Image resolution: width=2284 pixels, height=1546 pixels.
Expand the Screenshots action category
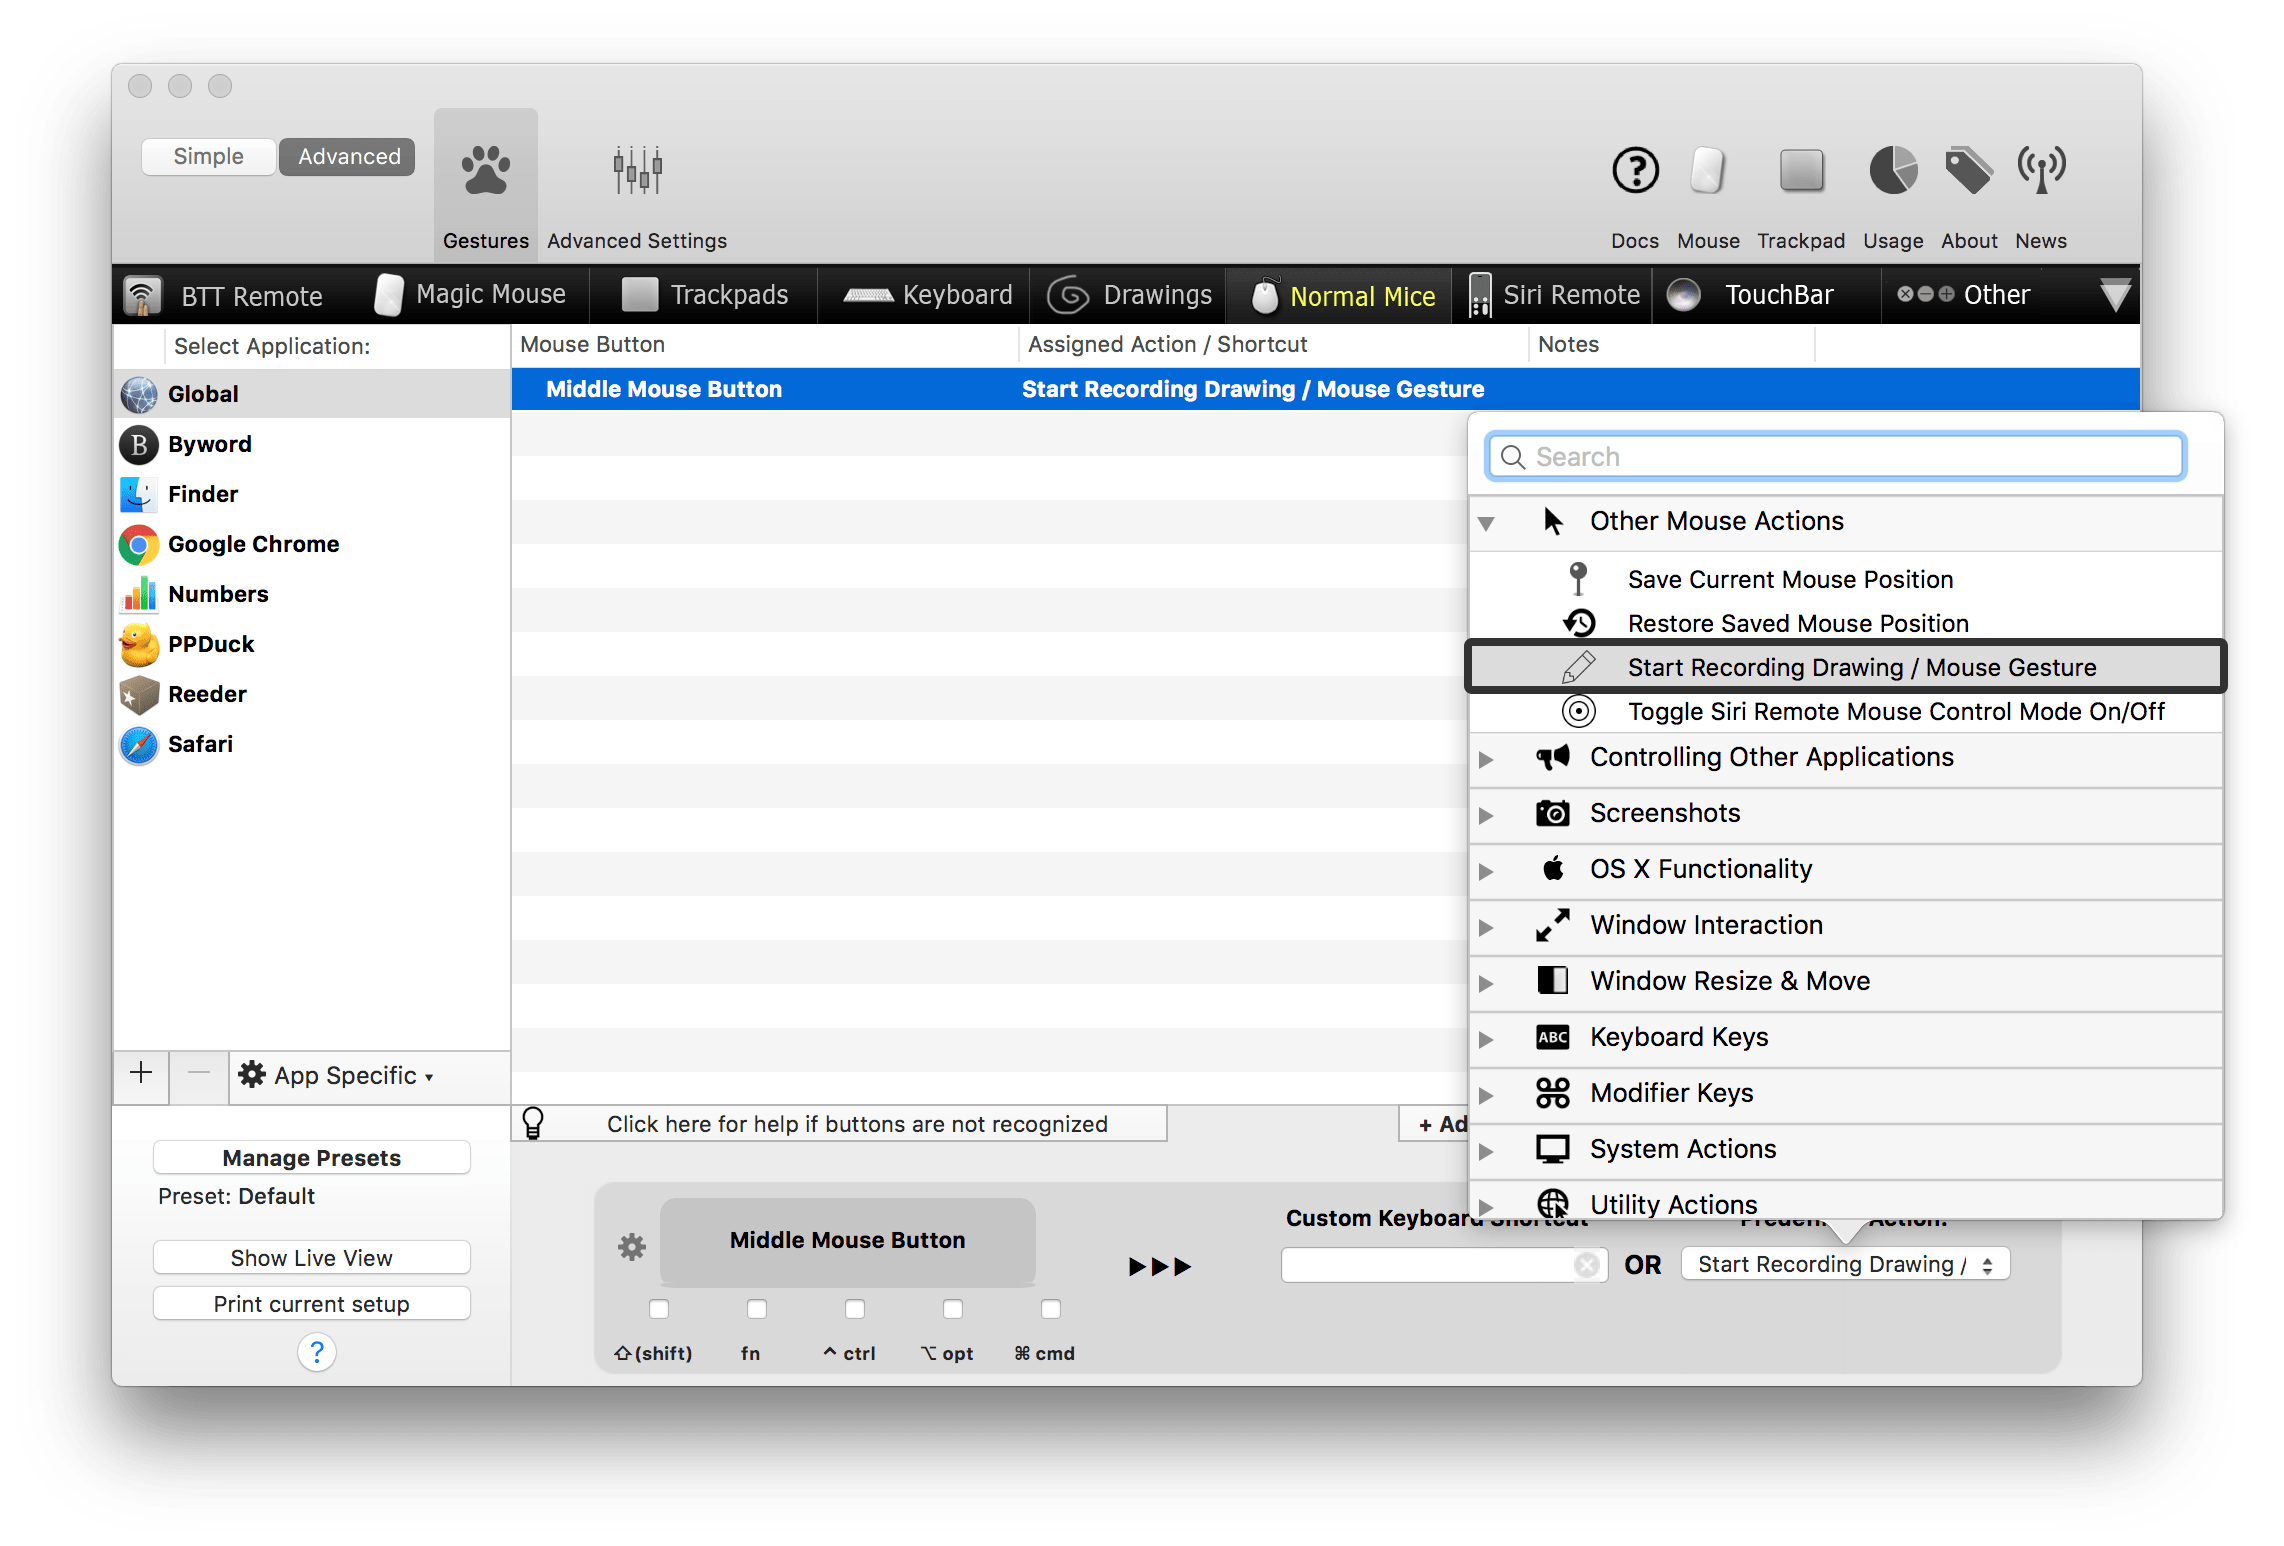(1486, 815)
